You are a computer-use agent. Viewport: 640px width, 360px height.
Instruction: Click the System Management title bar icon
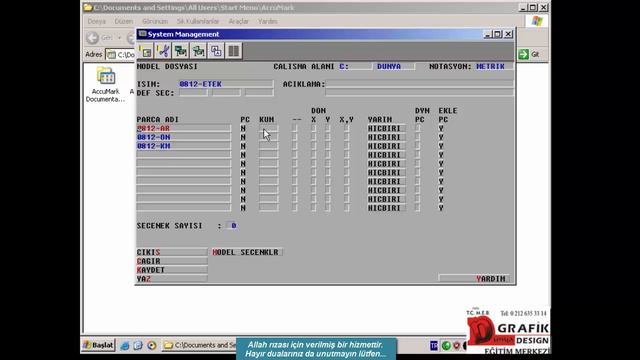click(142, 34)
